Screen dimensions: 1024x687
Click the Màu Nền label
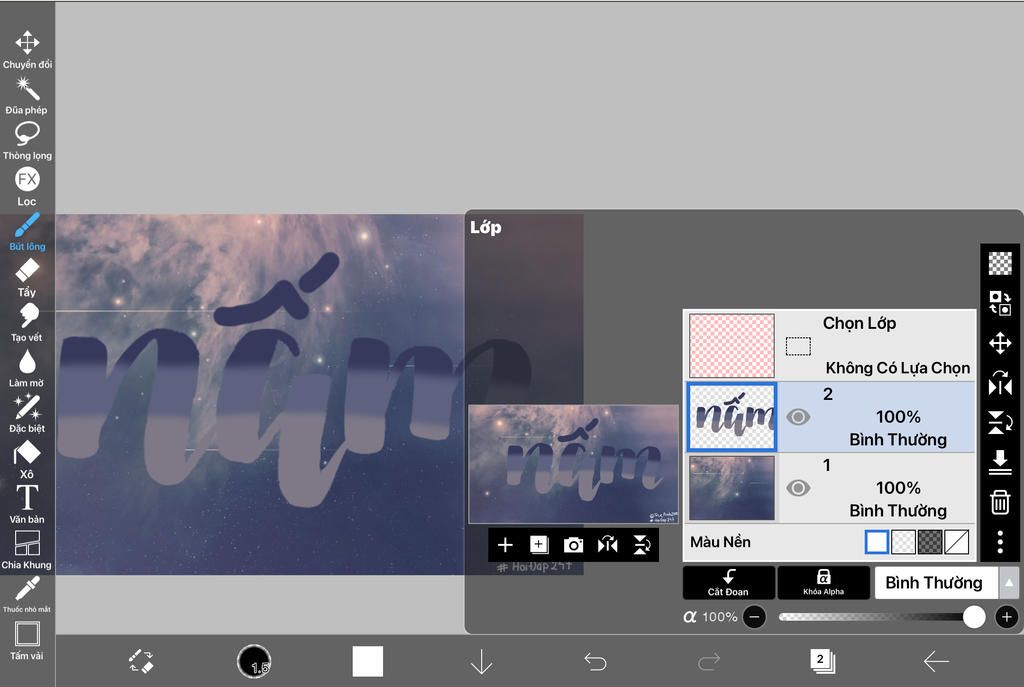point(720,542)
